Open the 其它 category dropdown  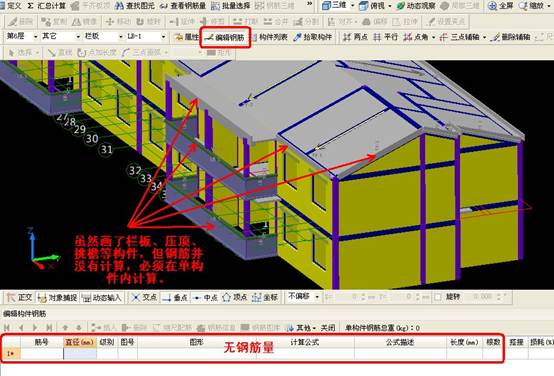pos(78,37)
